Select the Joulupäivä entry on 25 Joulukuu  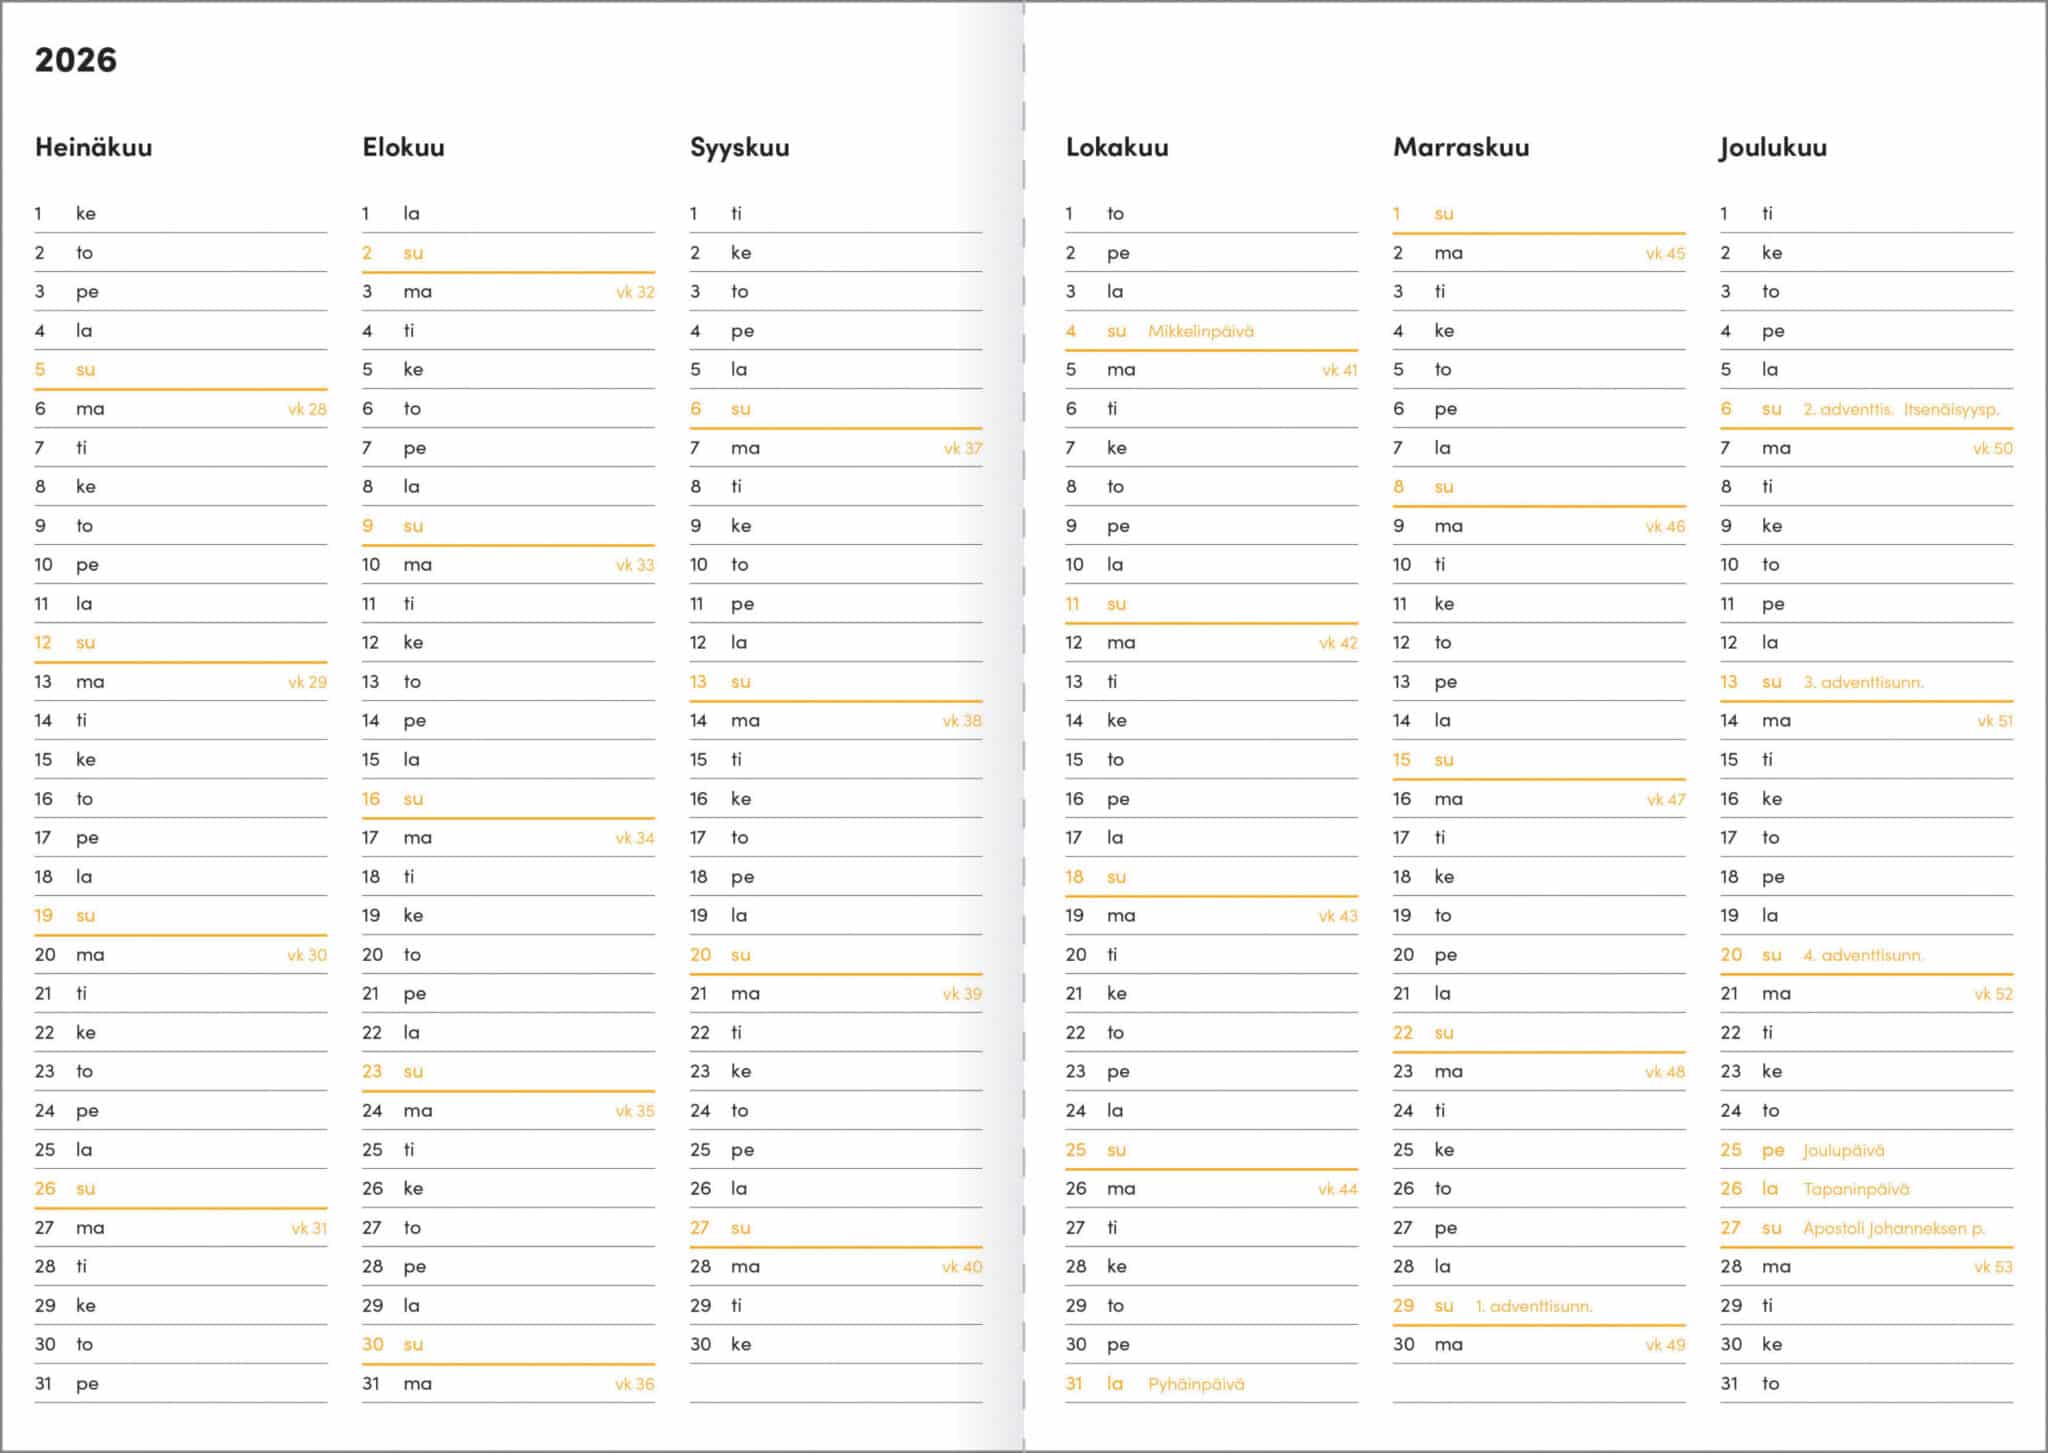(1844, 1150)
